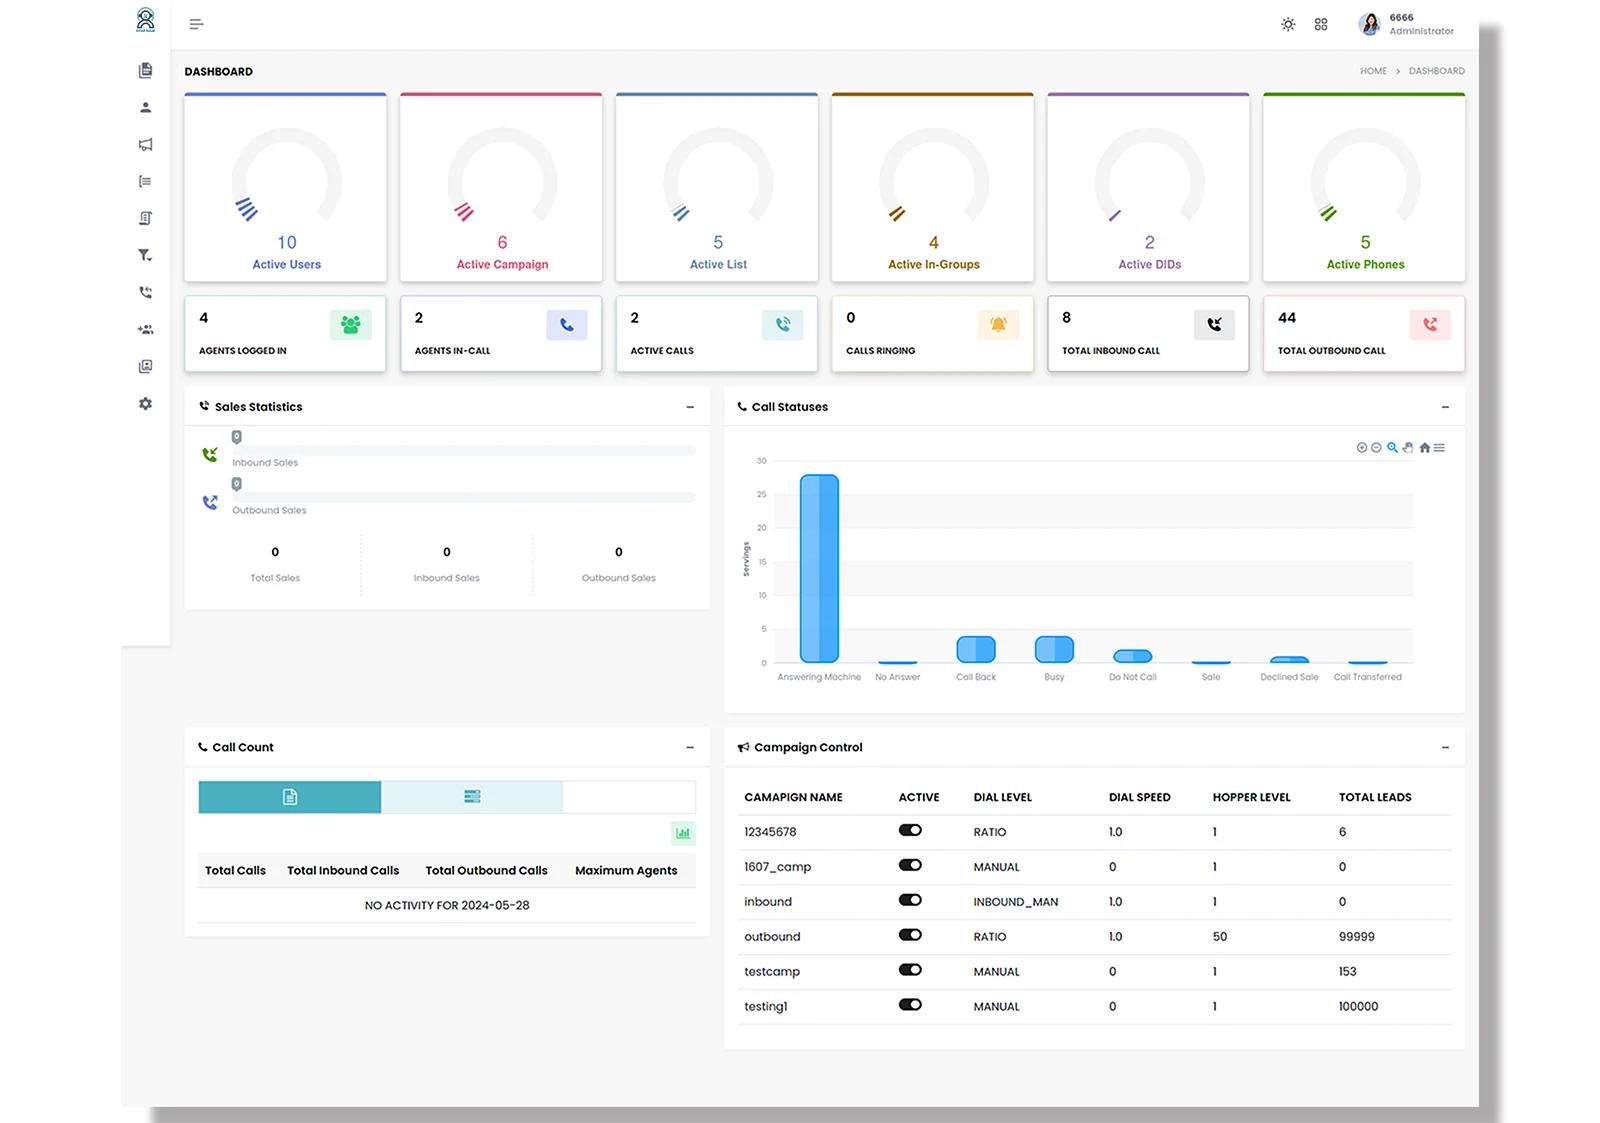Image resolution: width=1600 pixels, height=1123 pixels.
Task: Turn off the outbound campaign active switch
Action: point(909,935)
